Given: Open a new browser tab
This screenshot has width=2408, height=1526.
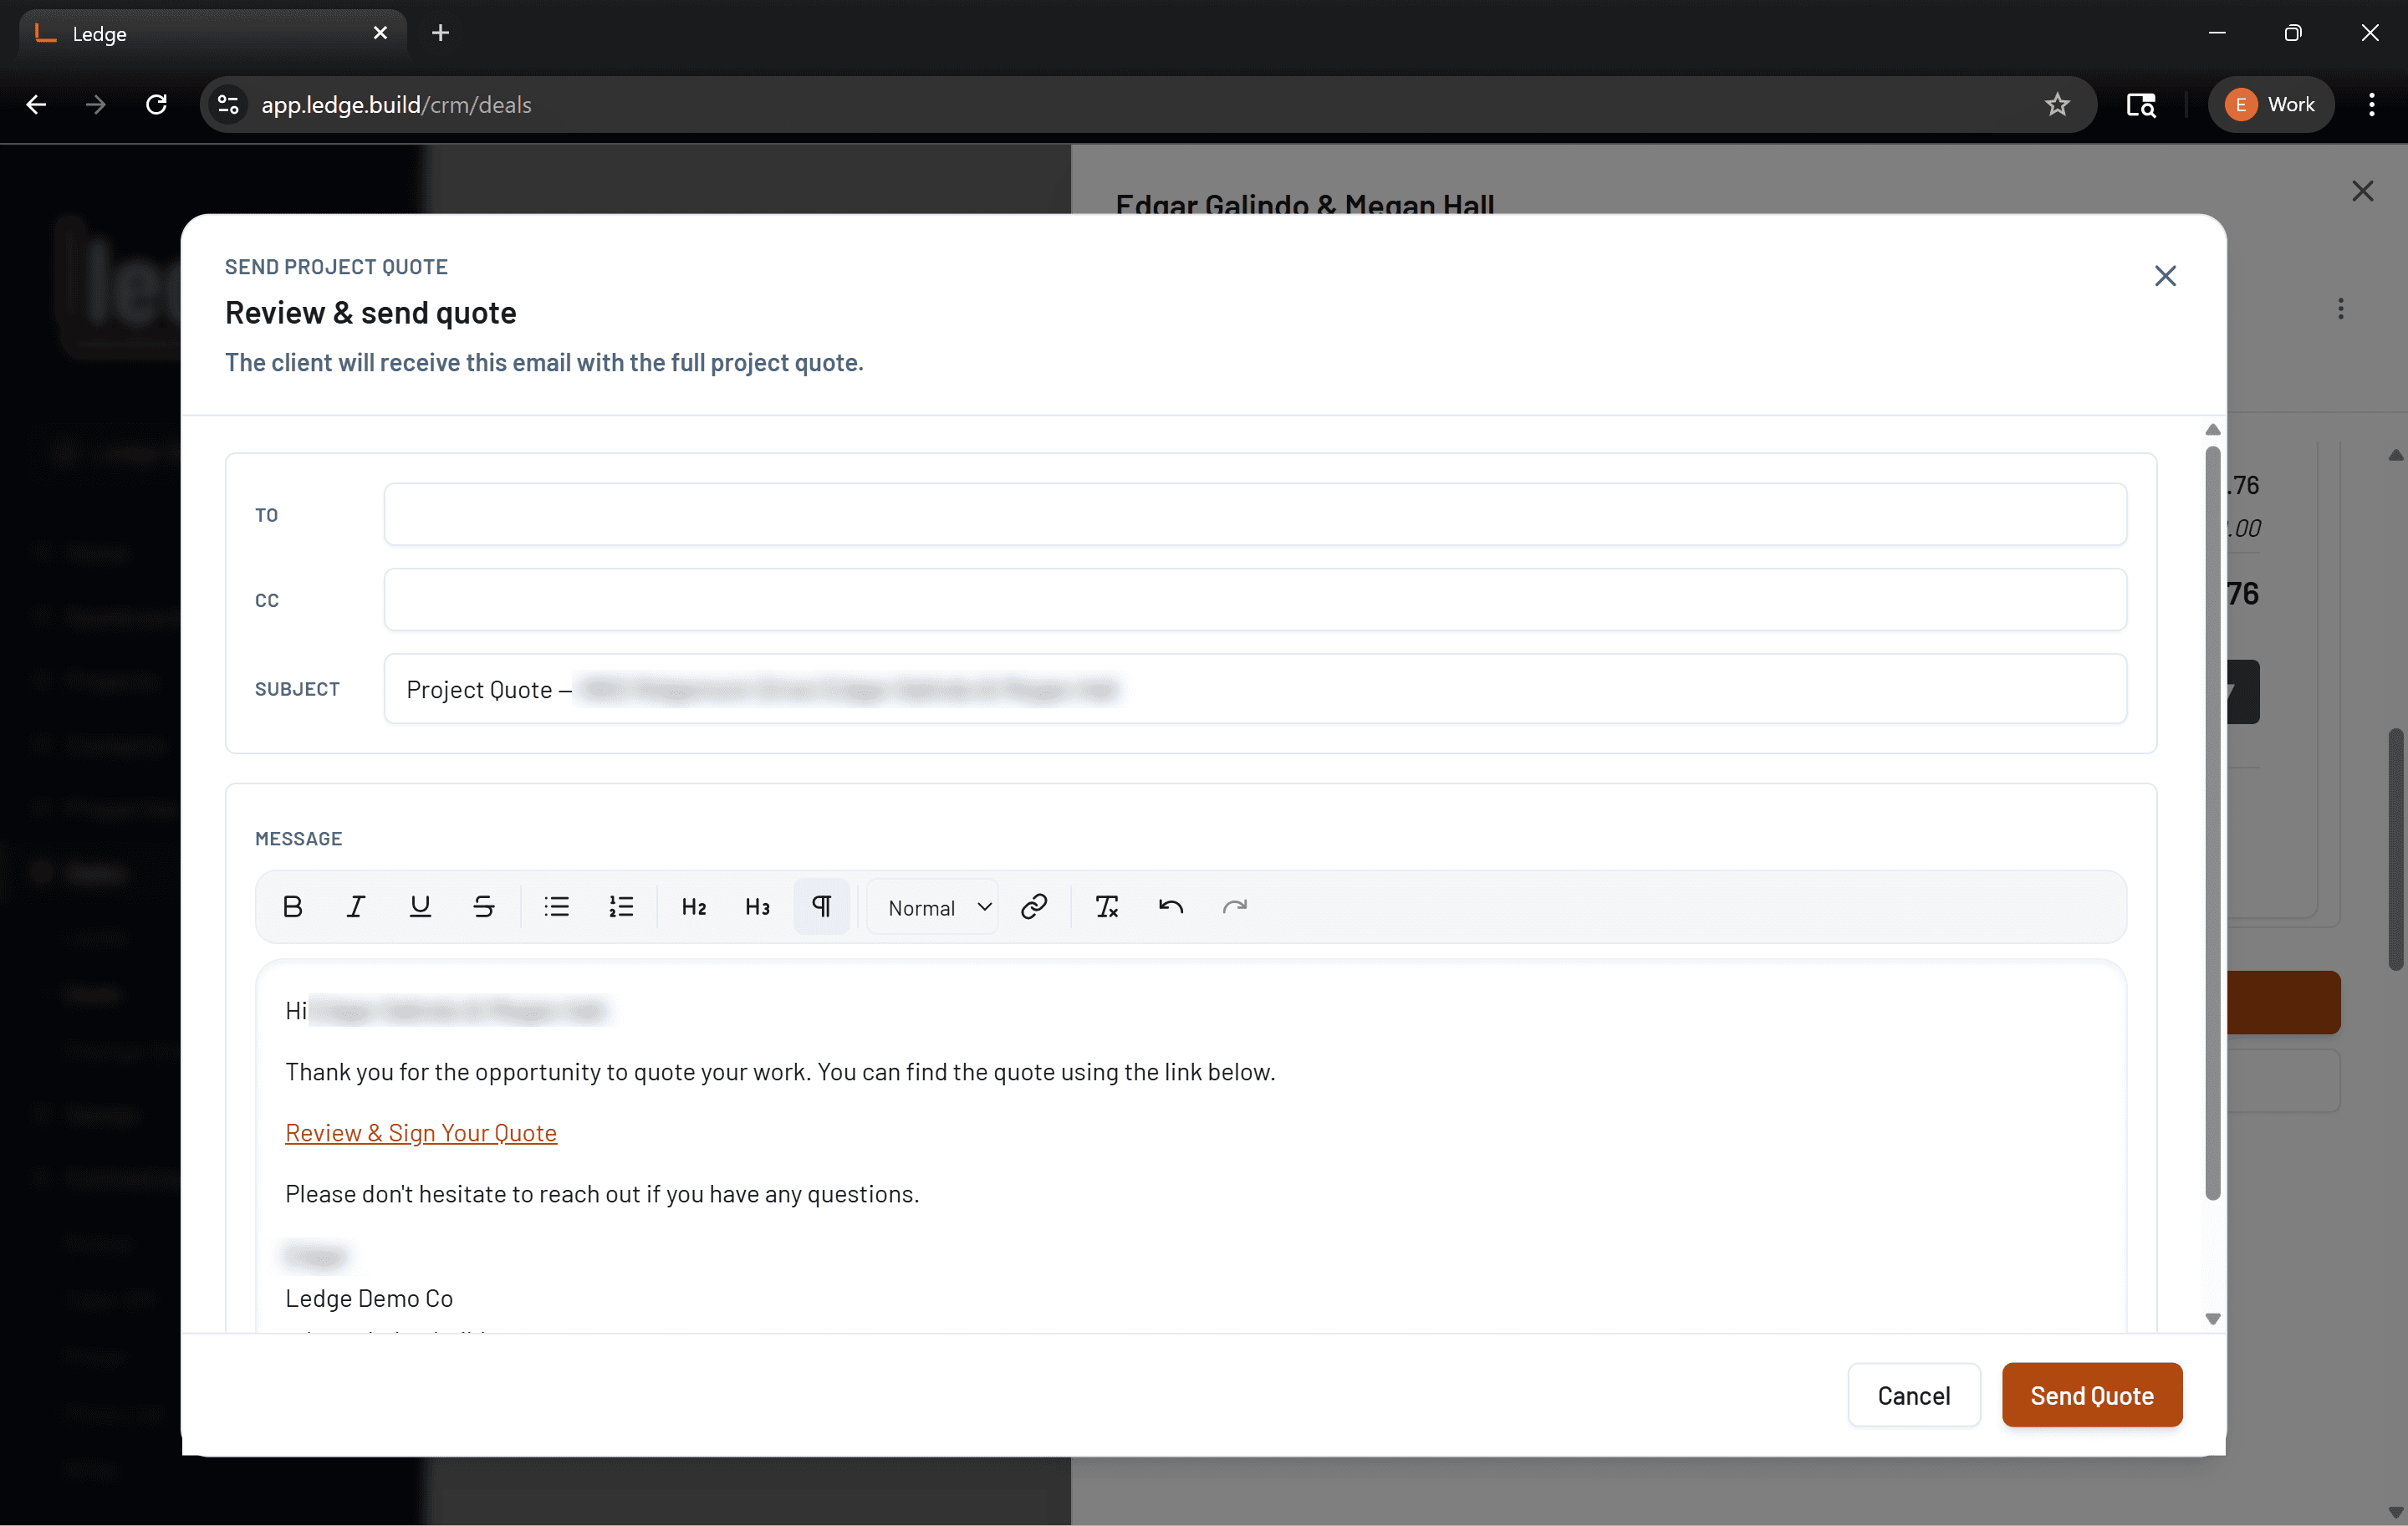Looking at the screenshot, I should pyautogui.click(x=440, y=33).
